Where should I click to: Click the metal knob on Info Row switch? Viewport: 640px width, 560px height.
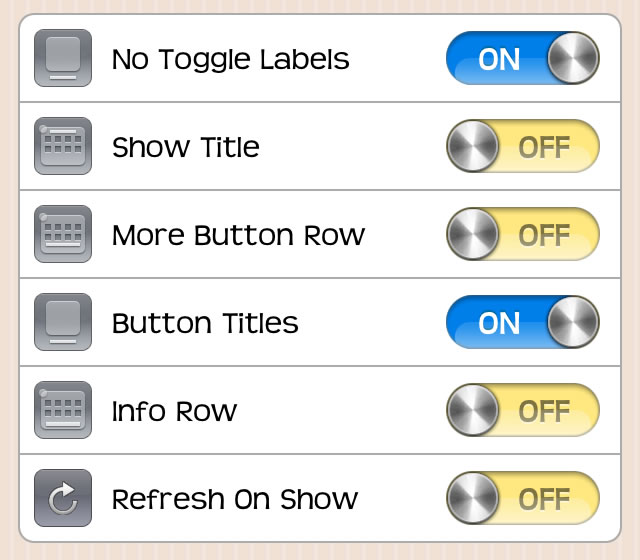coord(473,410)
